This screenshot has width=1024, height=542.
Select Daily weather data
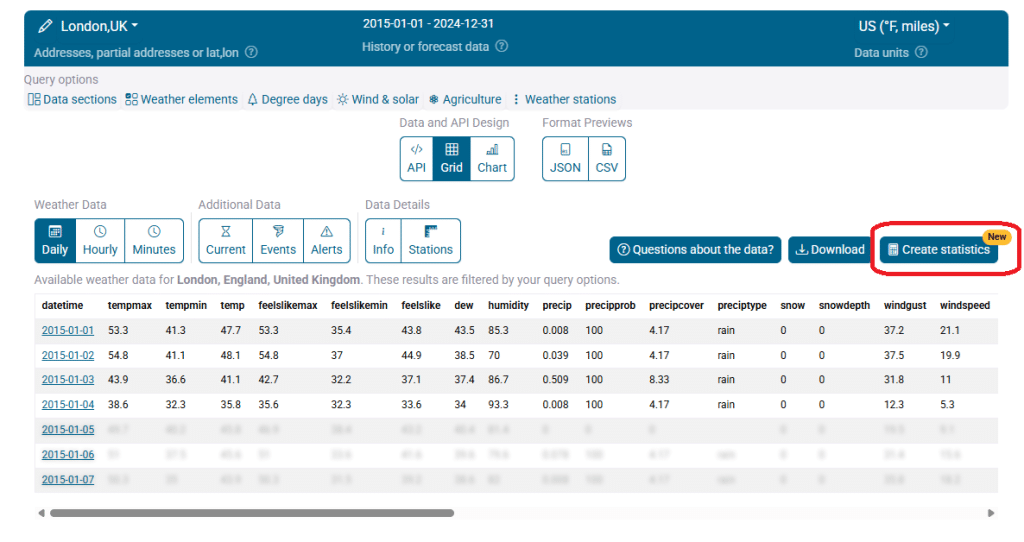pyautogui.click(x=55, y=241)
